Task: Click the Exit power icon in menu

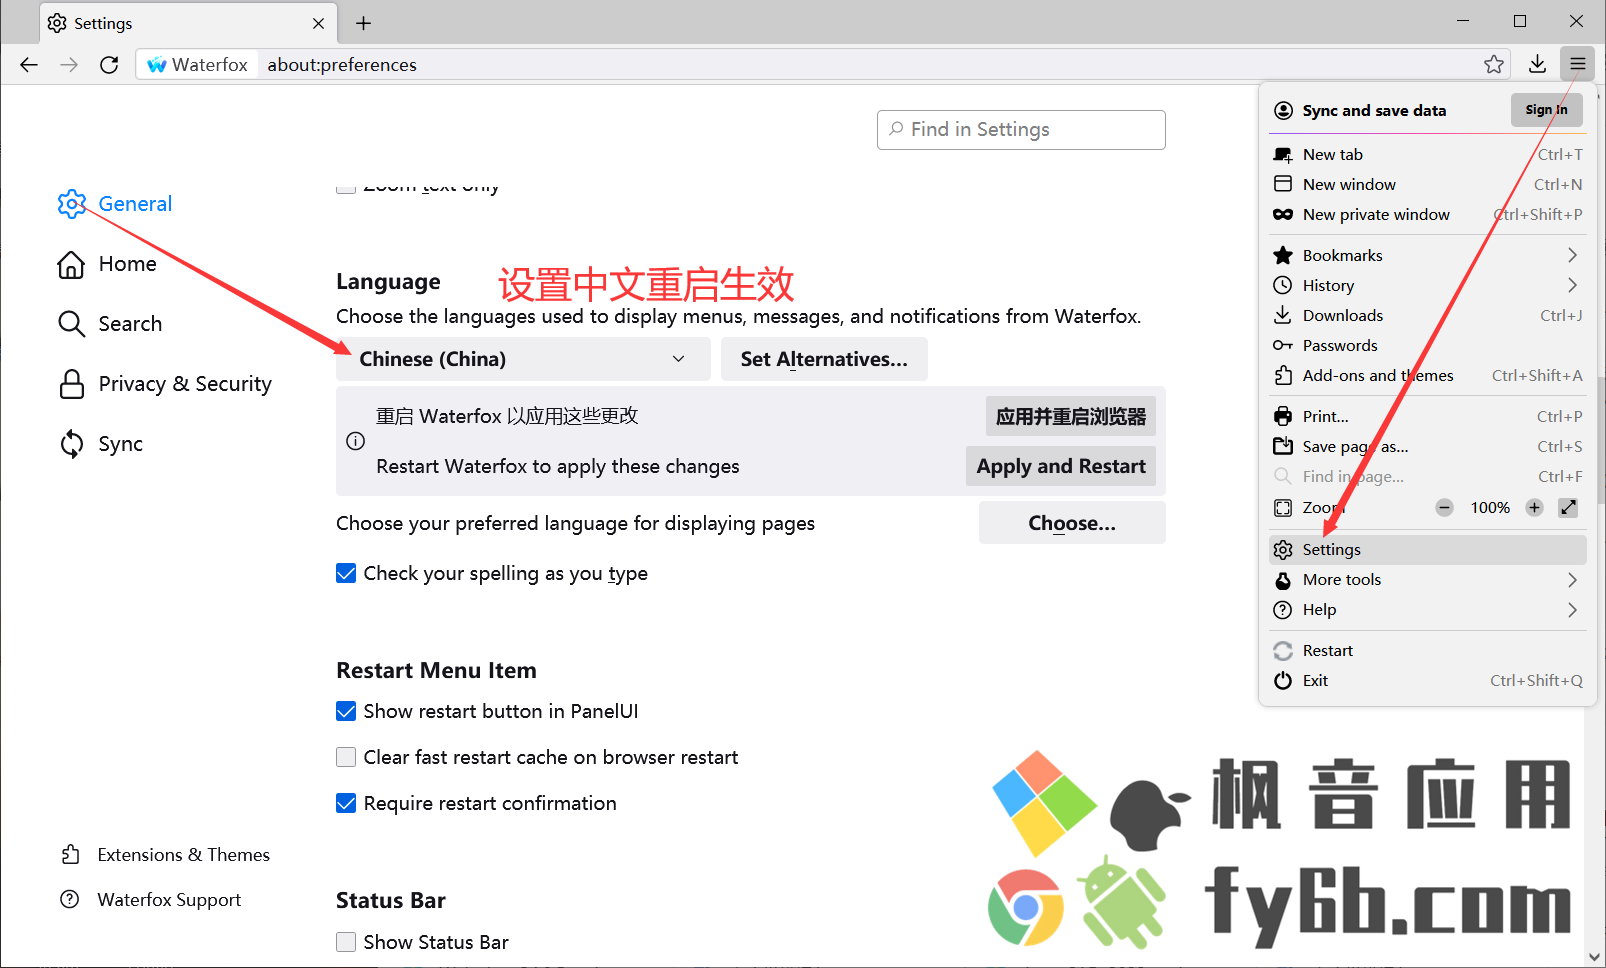Action: (x=1283, y=681)
